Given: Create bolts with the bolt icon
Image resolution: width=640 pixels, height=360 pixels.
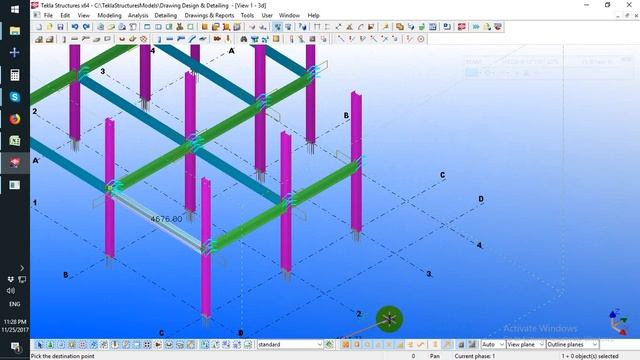Looking at the screenshot, I should 217,39.
